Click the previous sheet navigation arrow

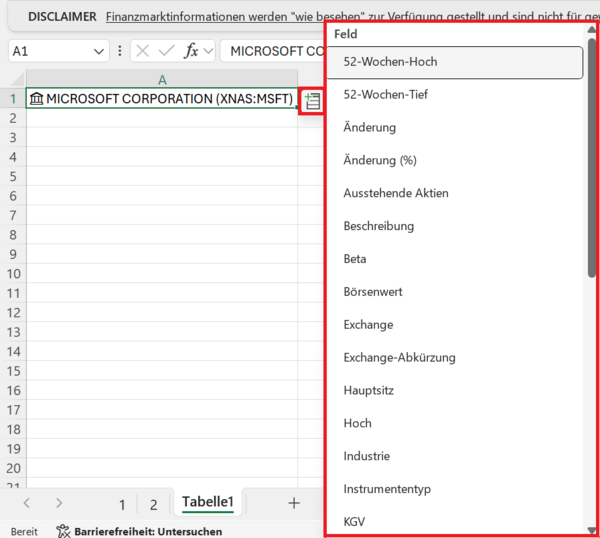27,503
